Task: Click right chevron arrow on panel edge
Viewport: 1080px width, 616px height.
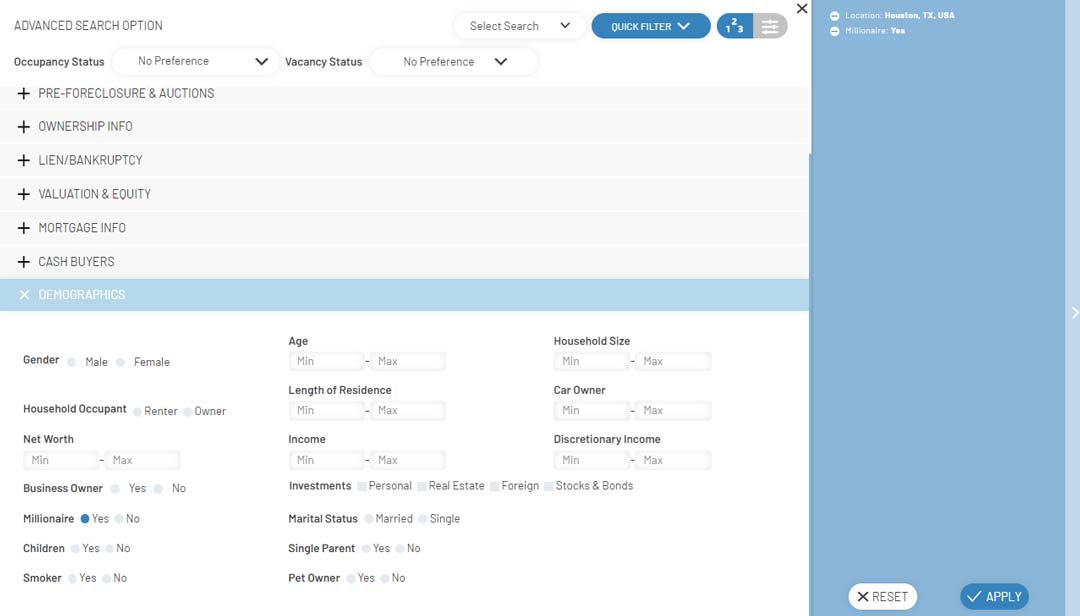Action: click(x=1074, y=313)
